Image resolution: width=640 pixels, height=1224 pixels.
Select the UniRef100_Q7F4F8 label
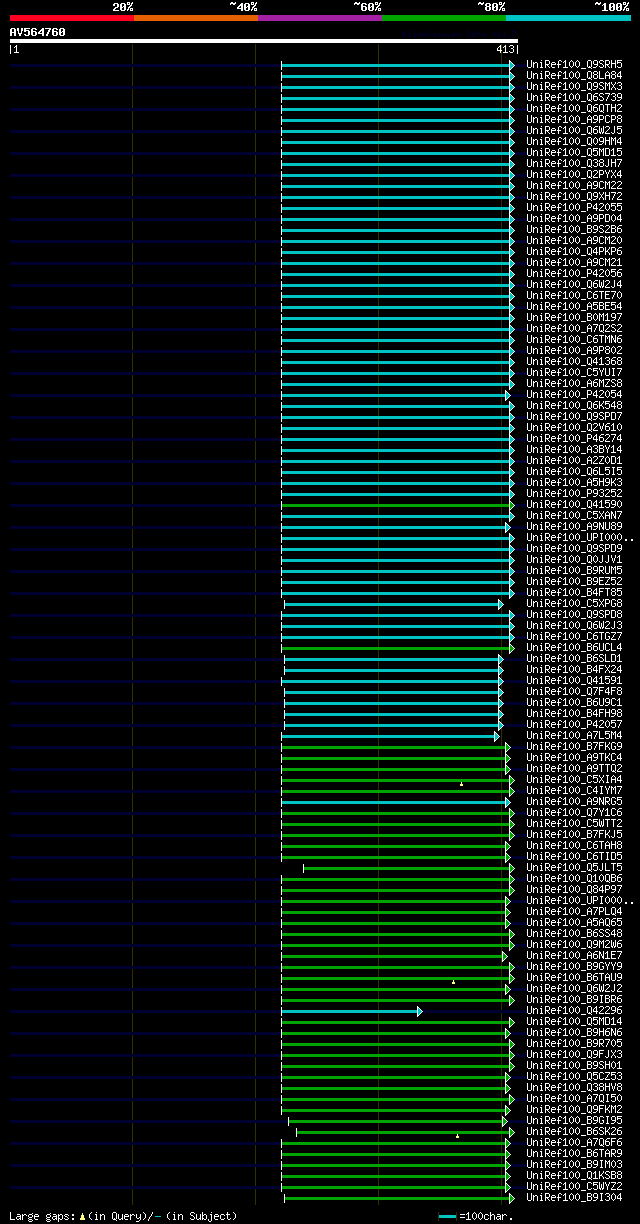574,691
